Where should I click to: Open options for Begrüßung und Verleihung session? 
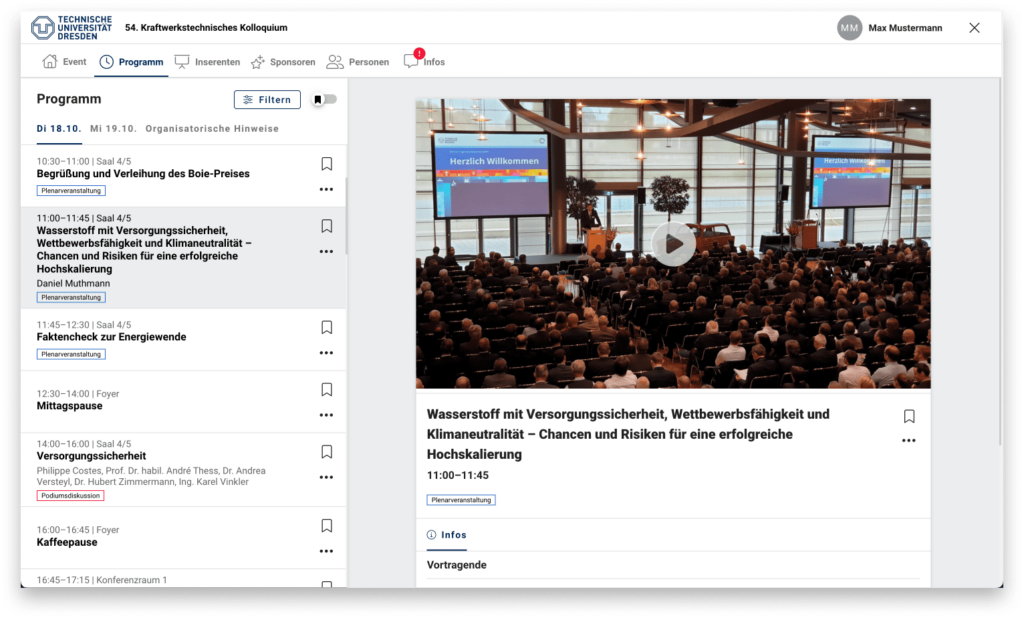325,188
